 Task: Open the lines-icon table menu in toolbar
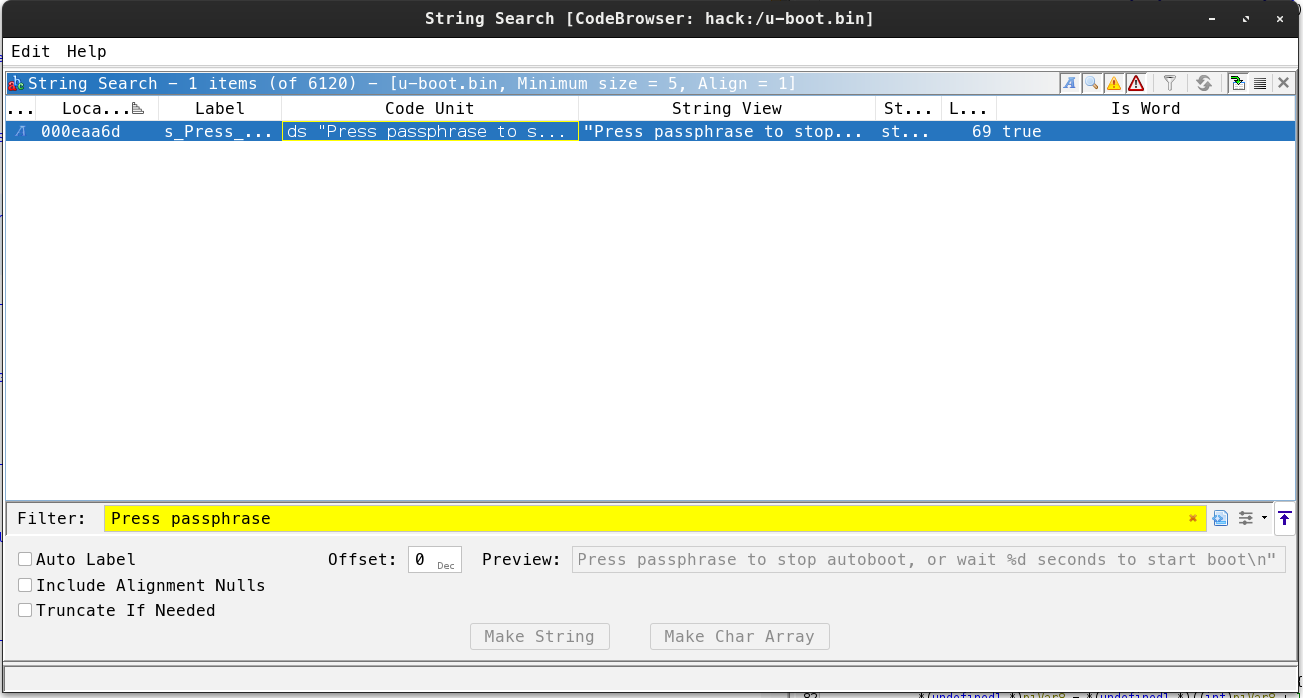pyautogui.click(x=1260, y=84)
